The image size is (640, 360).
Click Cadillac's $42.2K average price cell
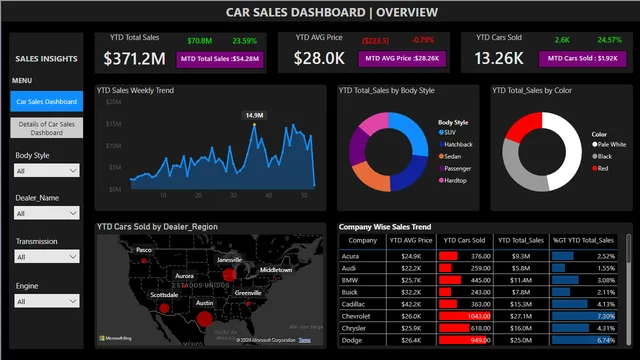click(411, 304)
